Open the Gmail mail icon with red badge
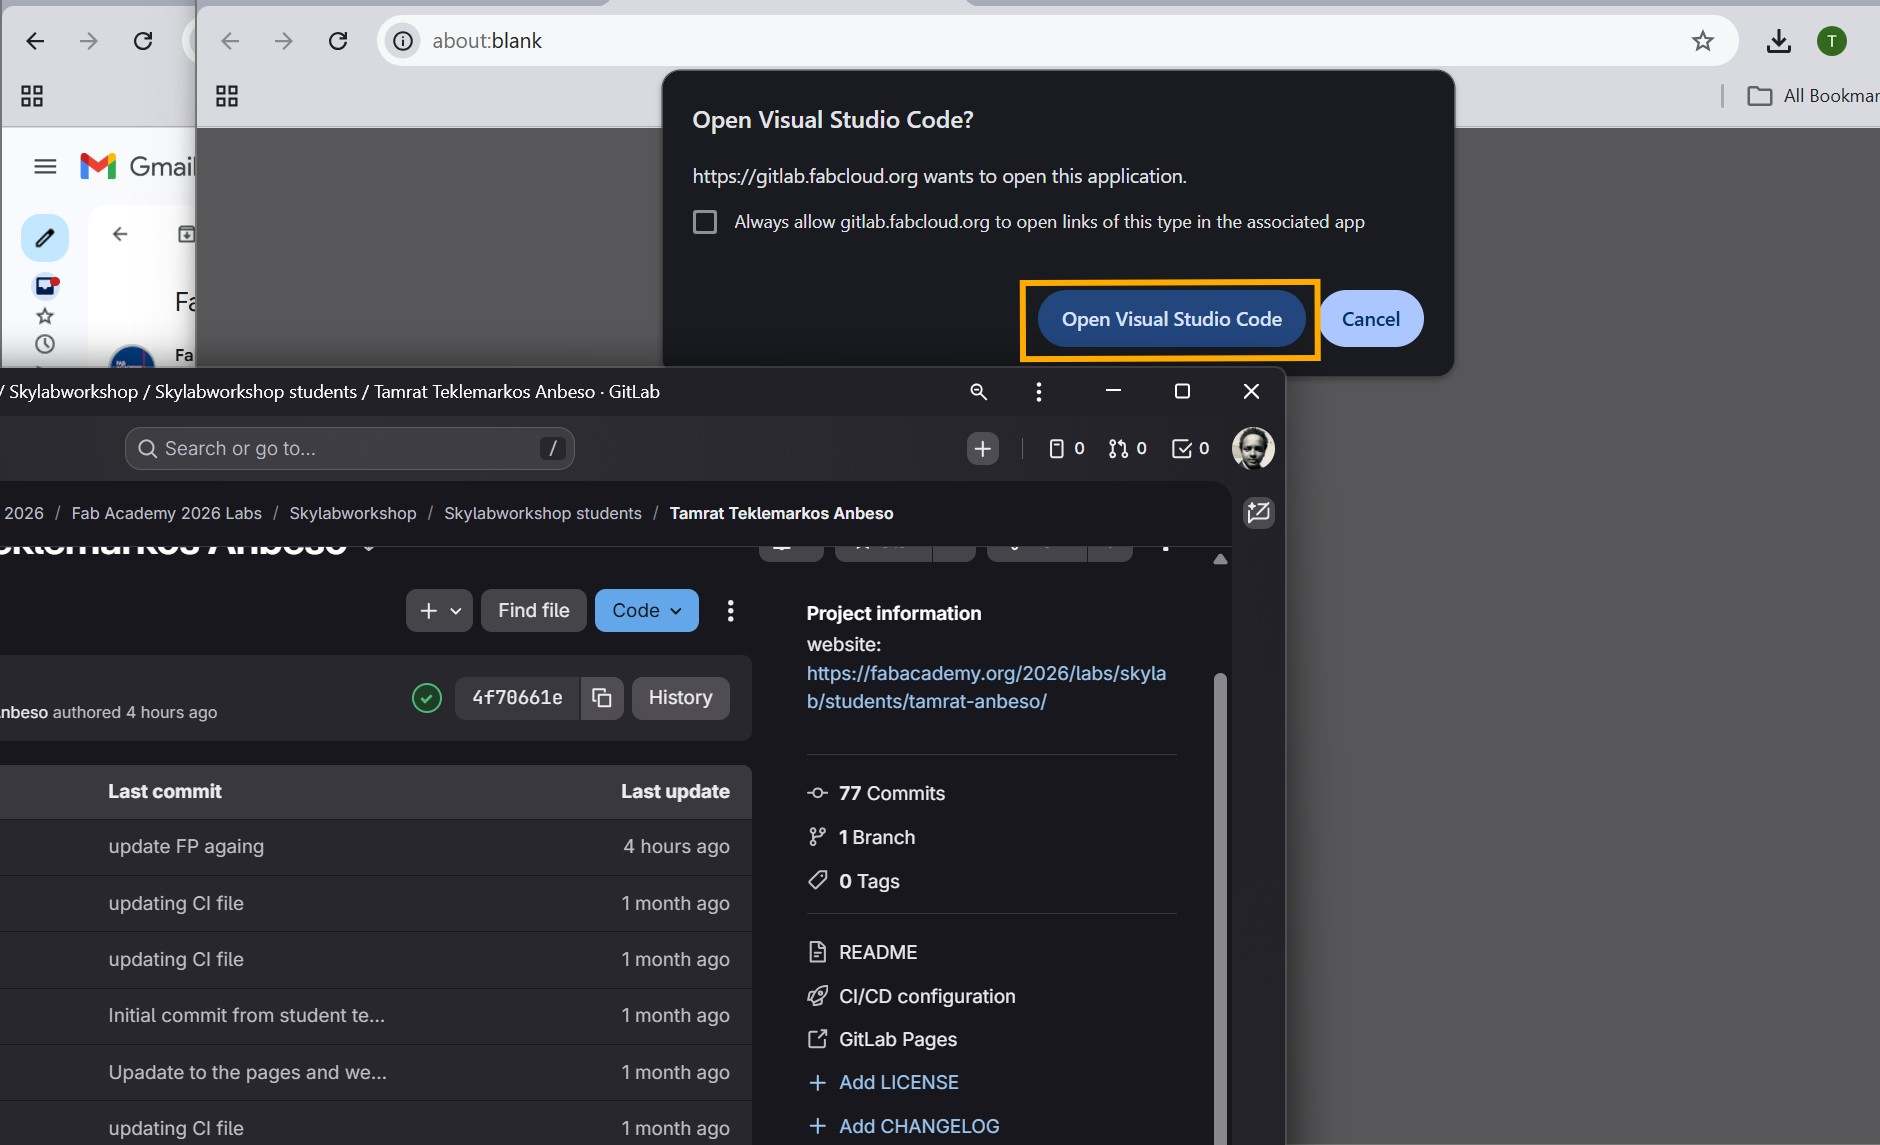The image size is (1880, 1145). [46, 286]
